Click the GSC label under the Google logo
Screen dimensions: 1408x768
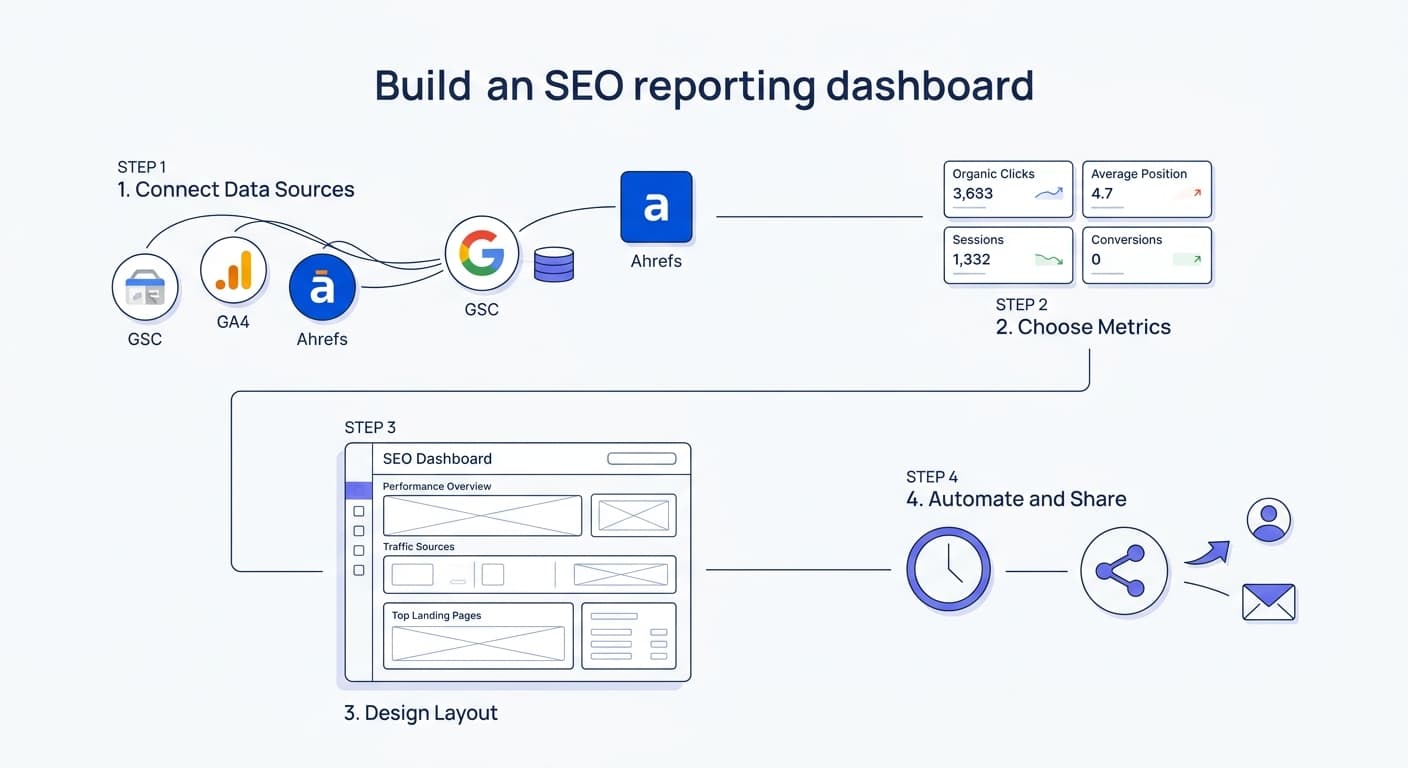point(482,310)
